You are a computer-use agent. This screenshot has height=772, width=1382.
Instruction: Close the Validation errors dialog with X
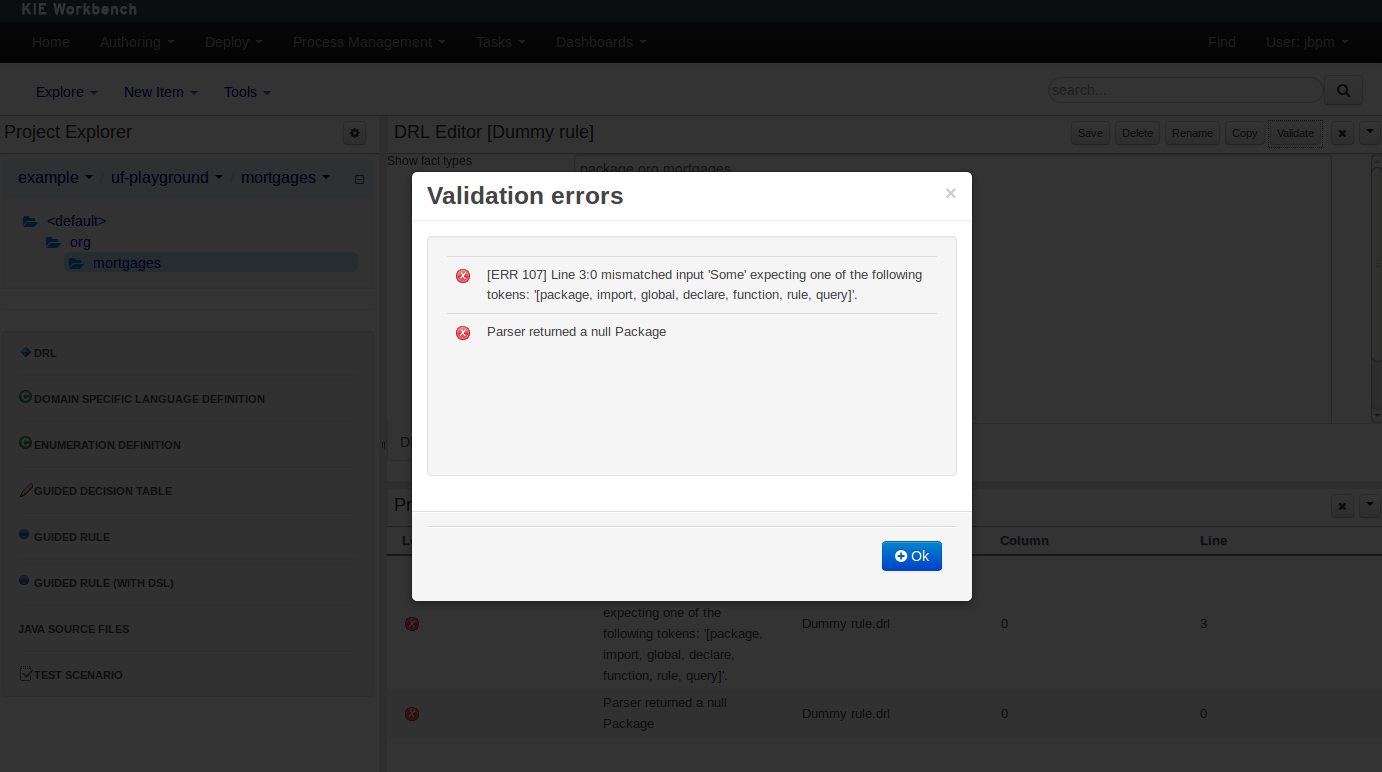950,194
